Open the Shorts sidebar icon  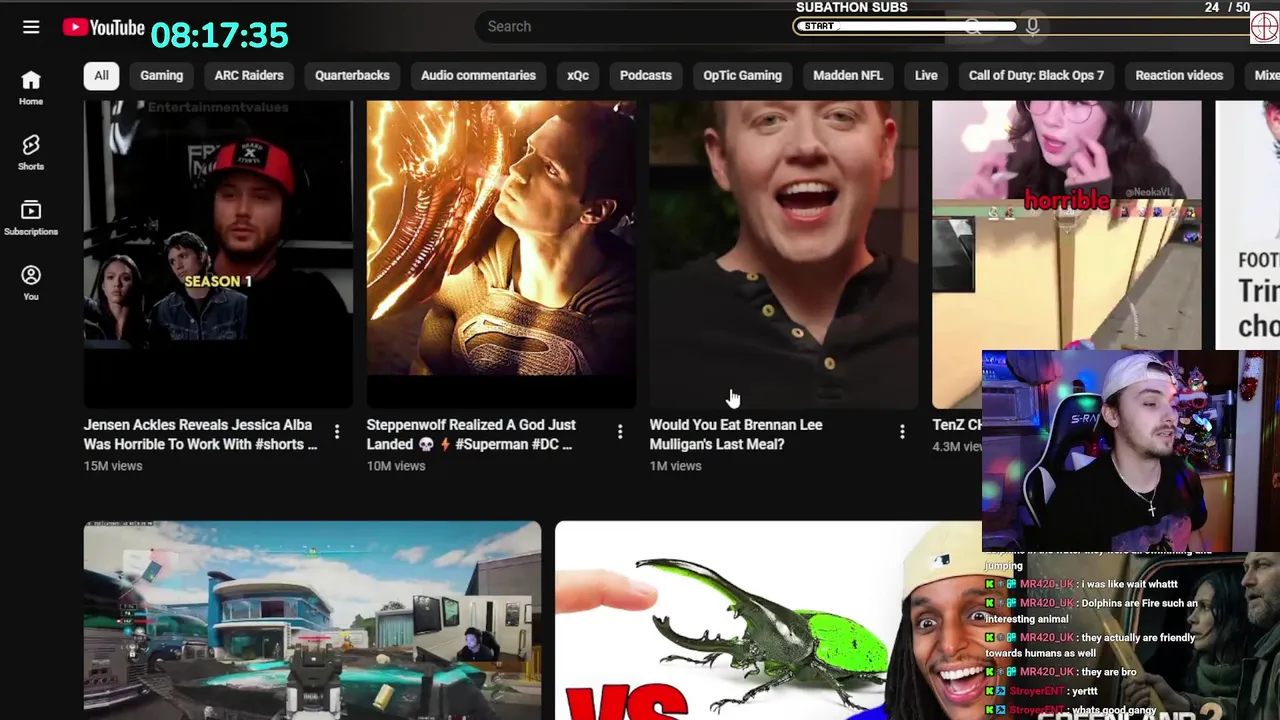[x=31, y=153]
